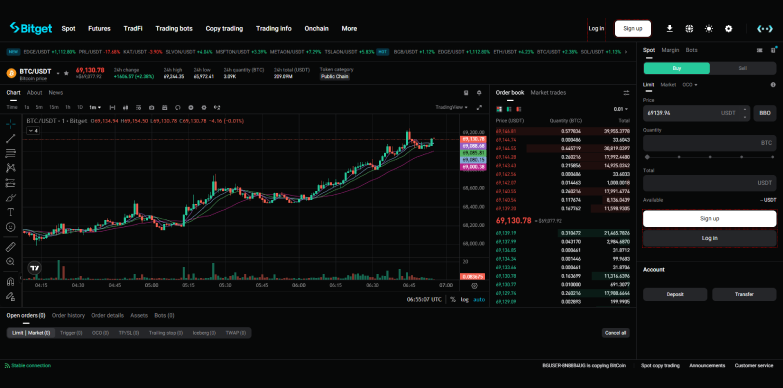
Task: Open the settings gear in header
Action: click(729, 28)
